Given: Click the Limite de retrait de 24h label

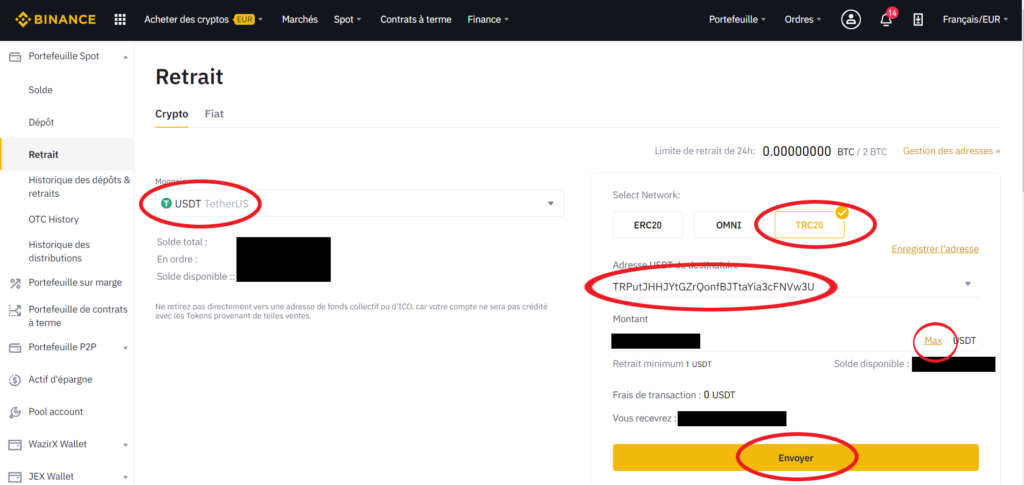Looking at the screenshot, I should (x=705, y=151).
